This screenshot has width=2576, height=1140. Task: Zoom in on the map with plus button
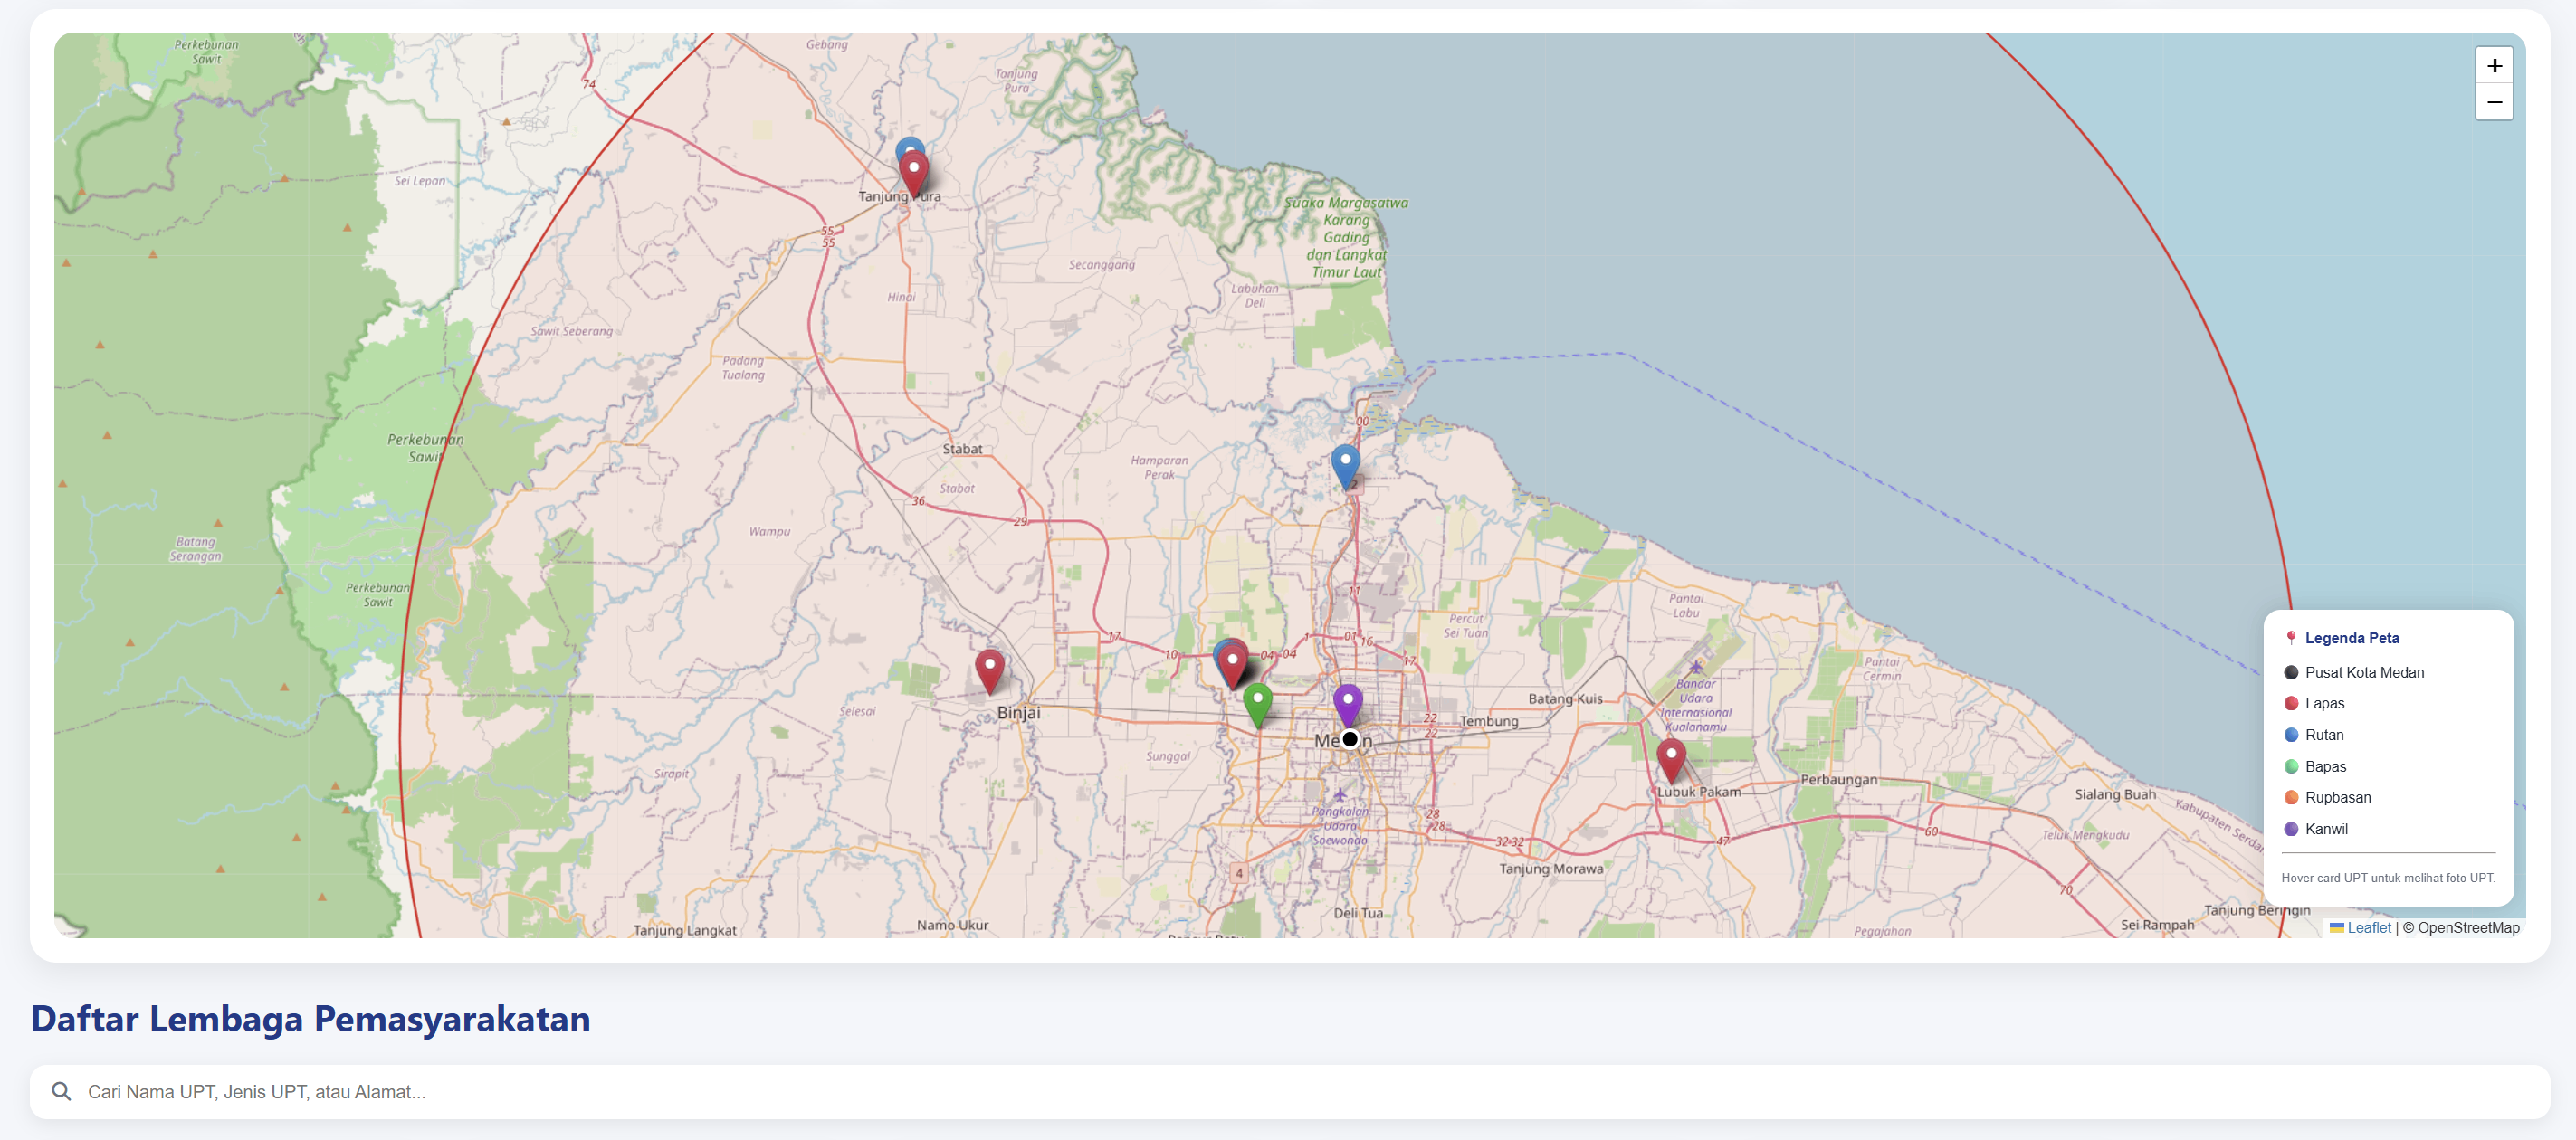click(x=2494, y=66)
